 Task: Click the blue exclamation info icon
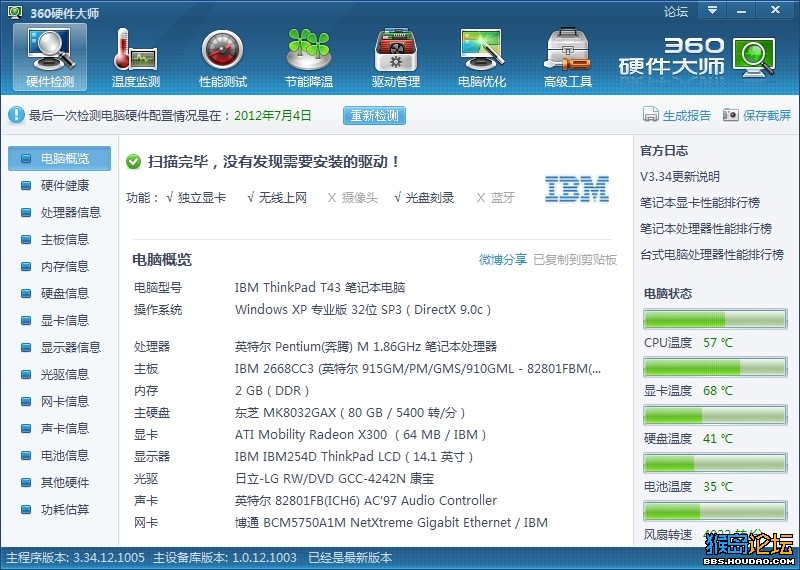click(16, 115)
